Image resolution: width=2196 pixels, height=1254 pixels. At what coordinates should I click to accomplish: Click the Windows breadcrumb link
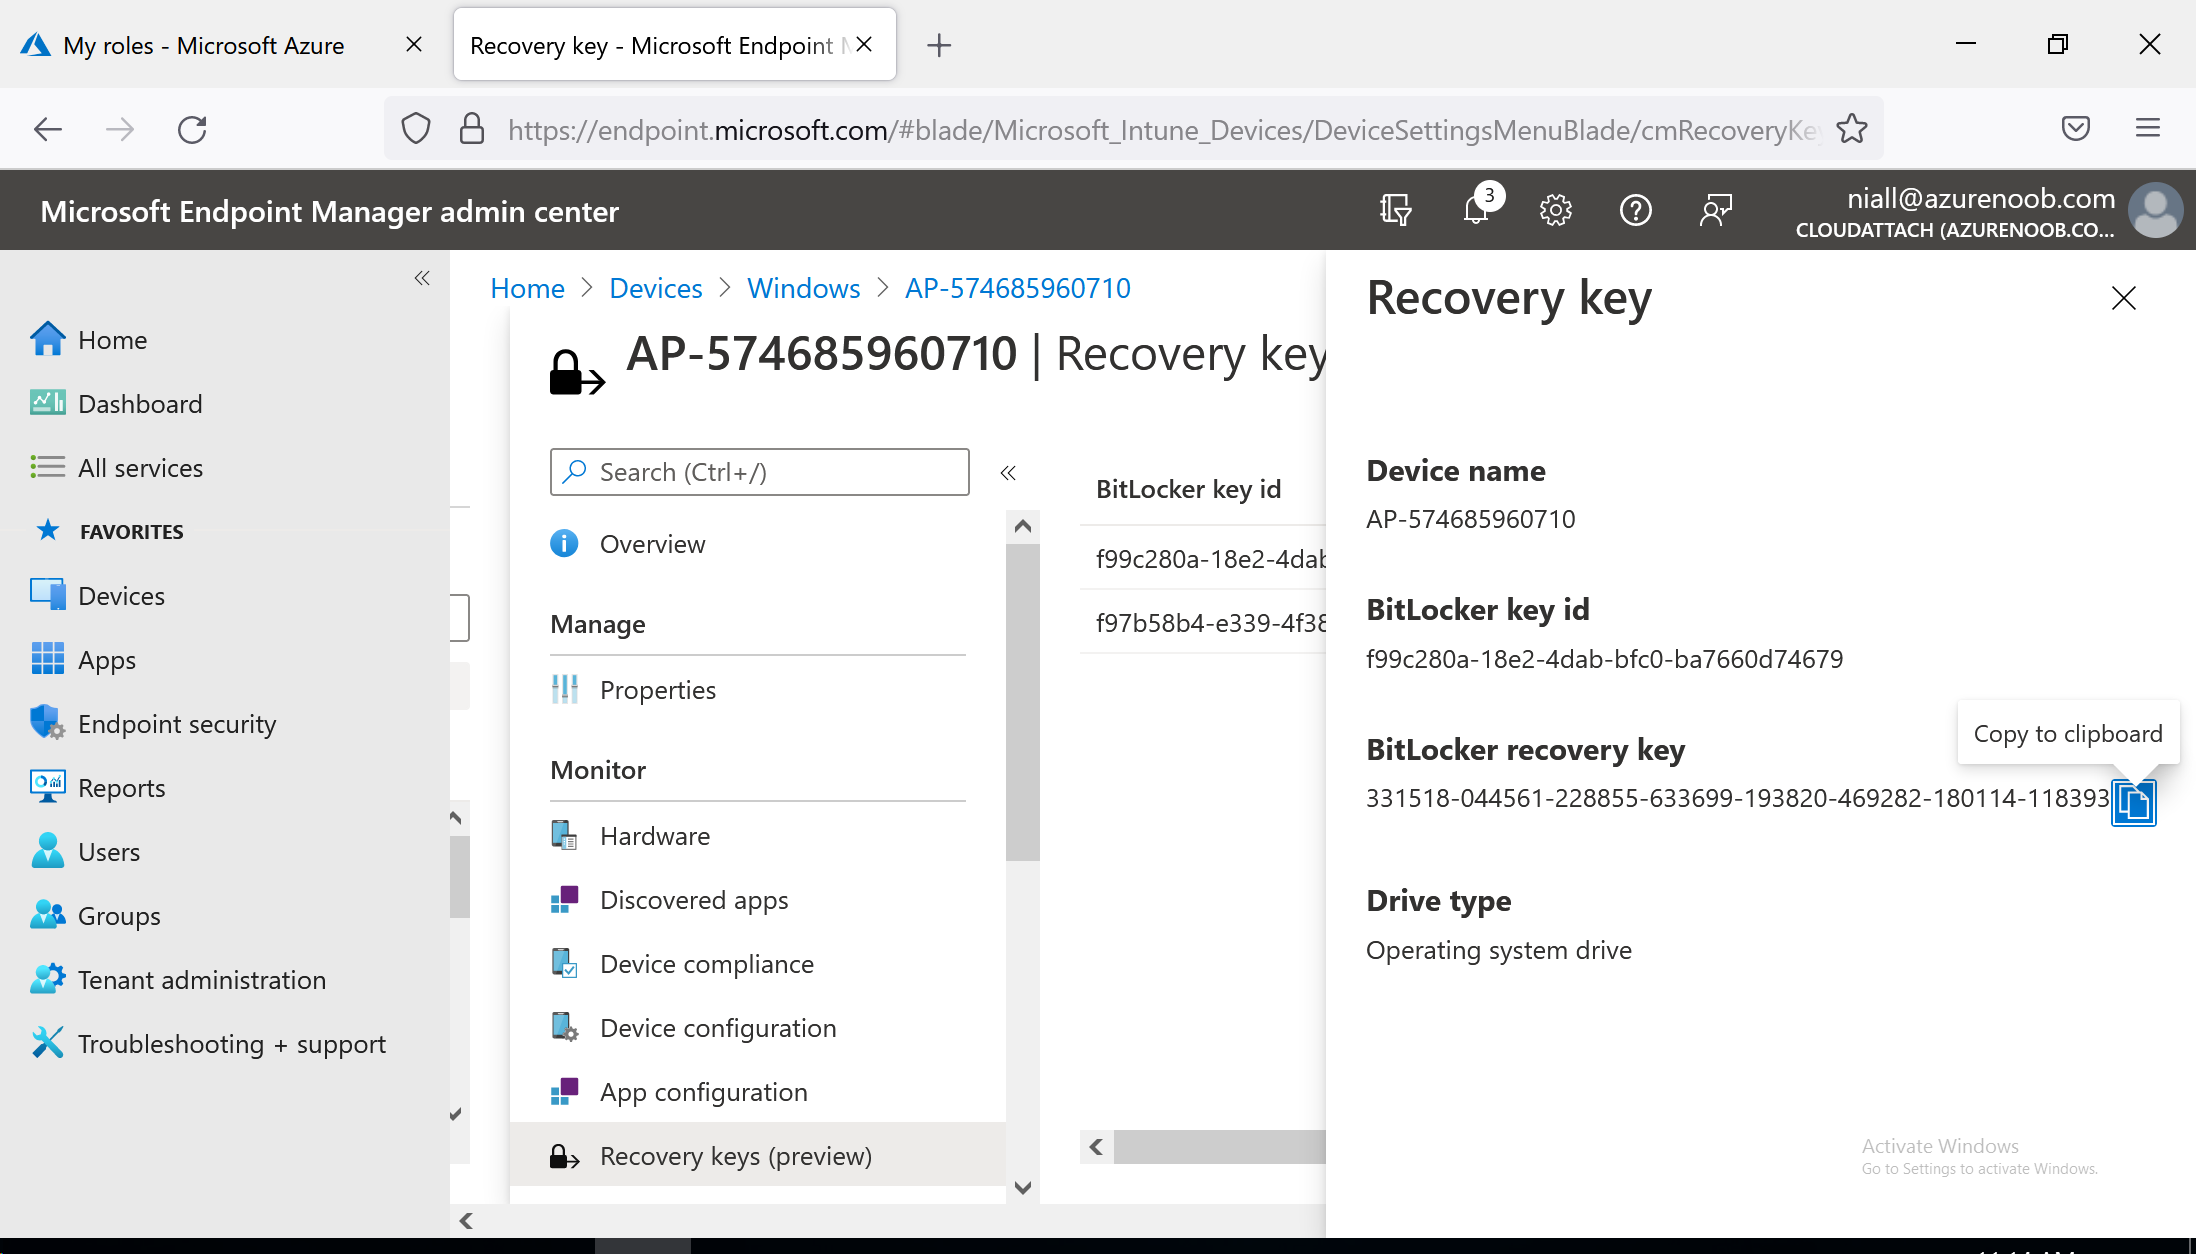click(x=803, y=288)
